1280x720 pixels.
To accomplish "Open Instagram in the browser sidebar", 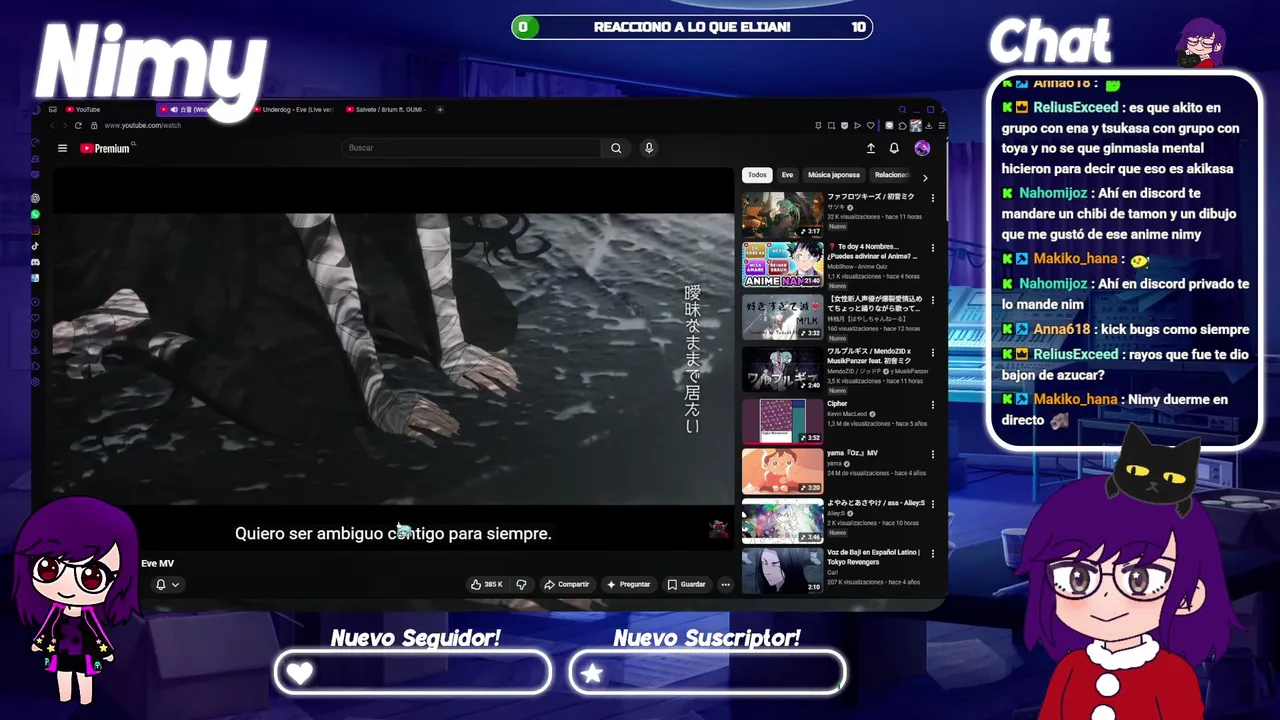I will 36,230.
